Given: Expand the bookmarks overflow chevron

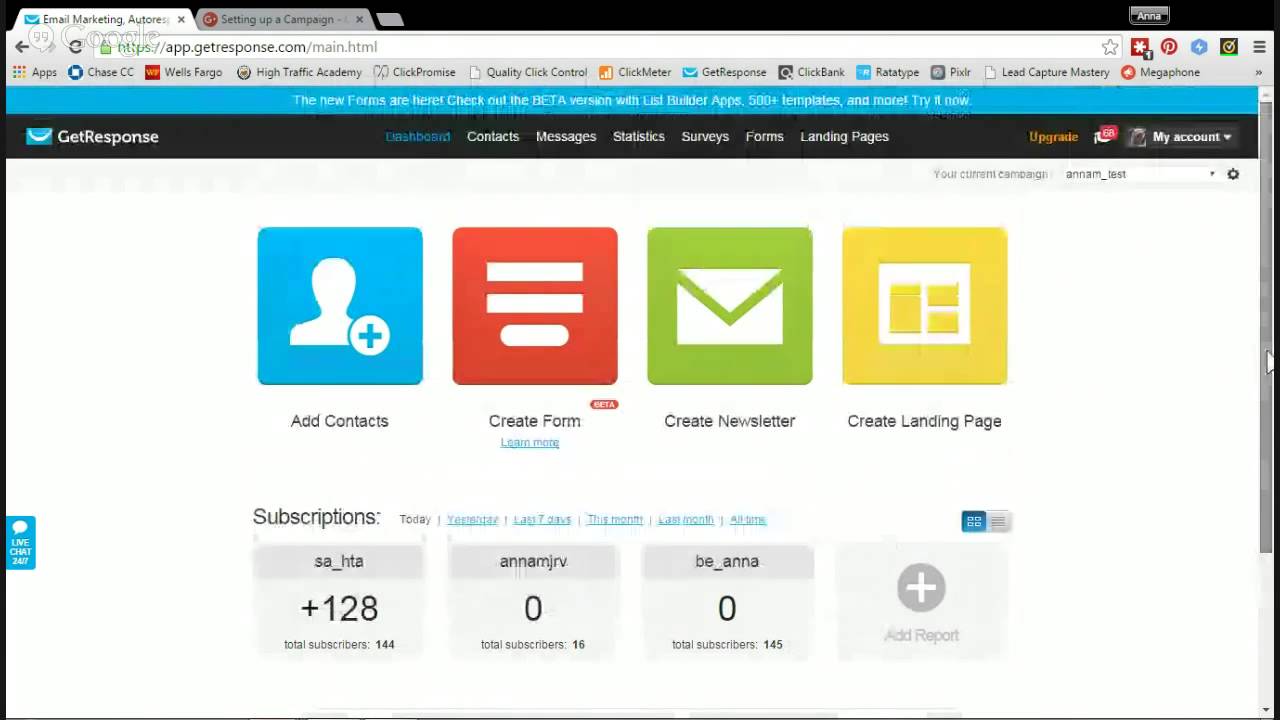Looking at the screenshot, I should click(x=1258, y=72).
